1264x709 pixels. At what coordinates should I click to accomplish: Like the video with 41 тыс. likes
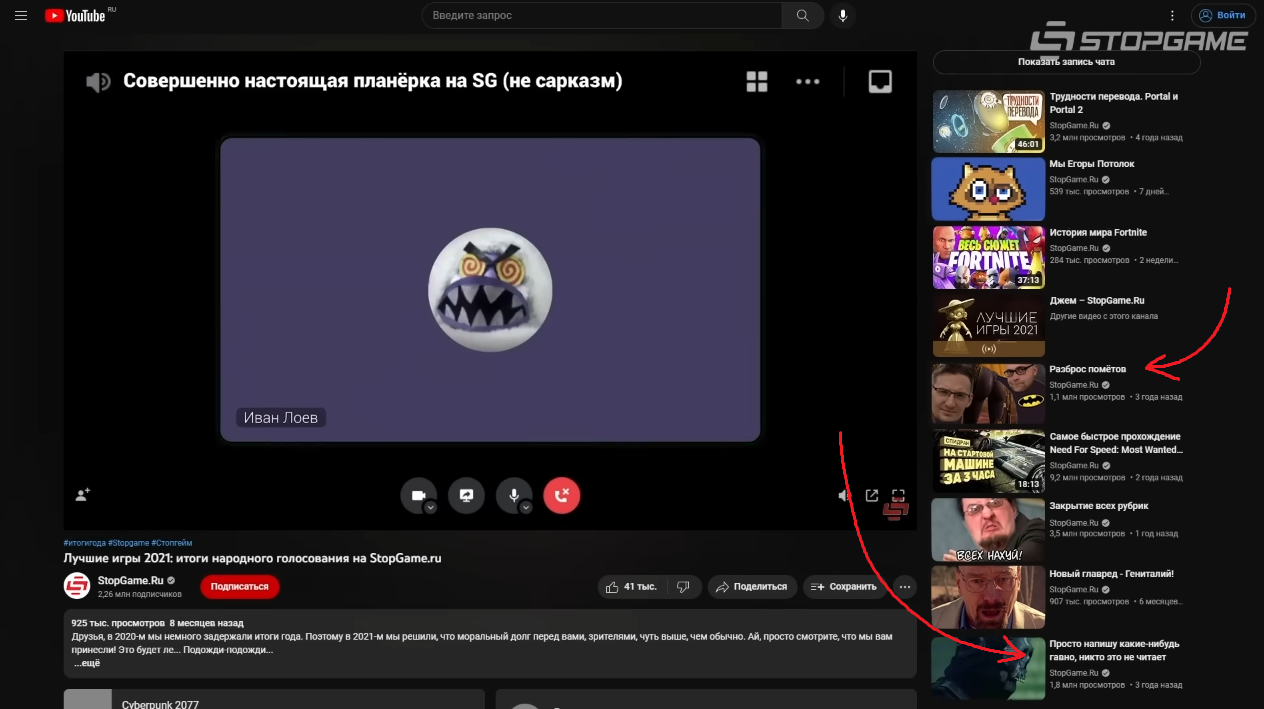tap(632, 587)
